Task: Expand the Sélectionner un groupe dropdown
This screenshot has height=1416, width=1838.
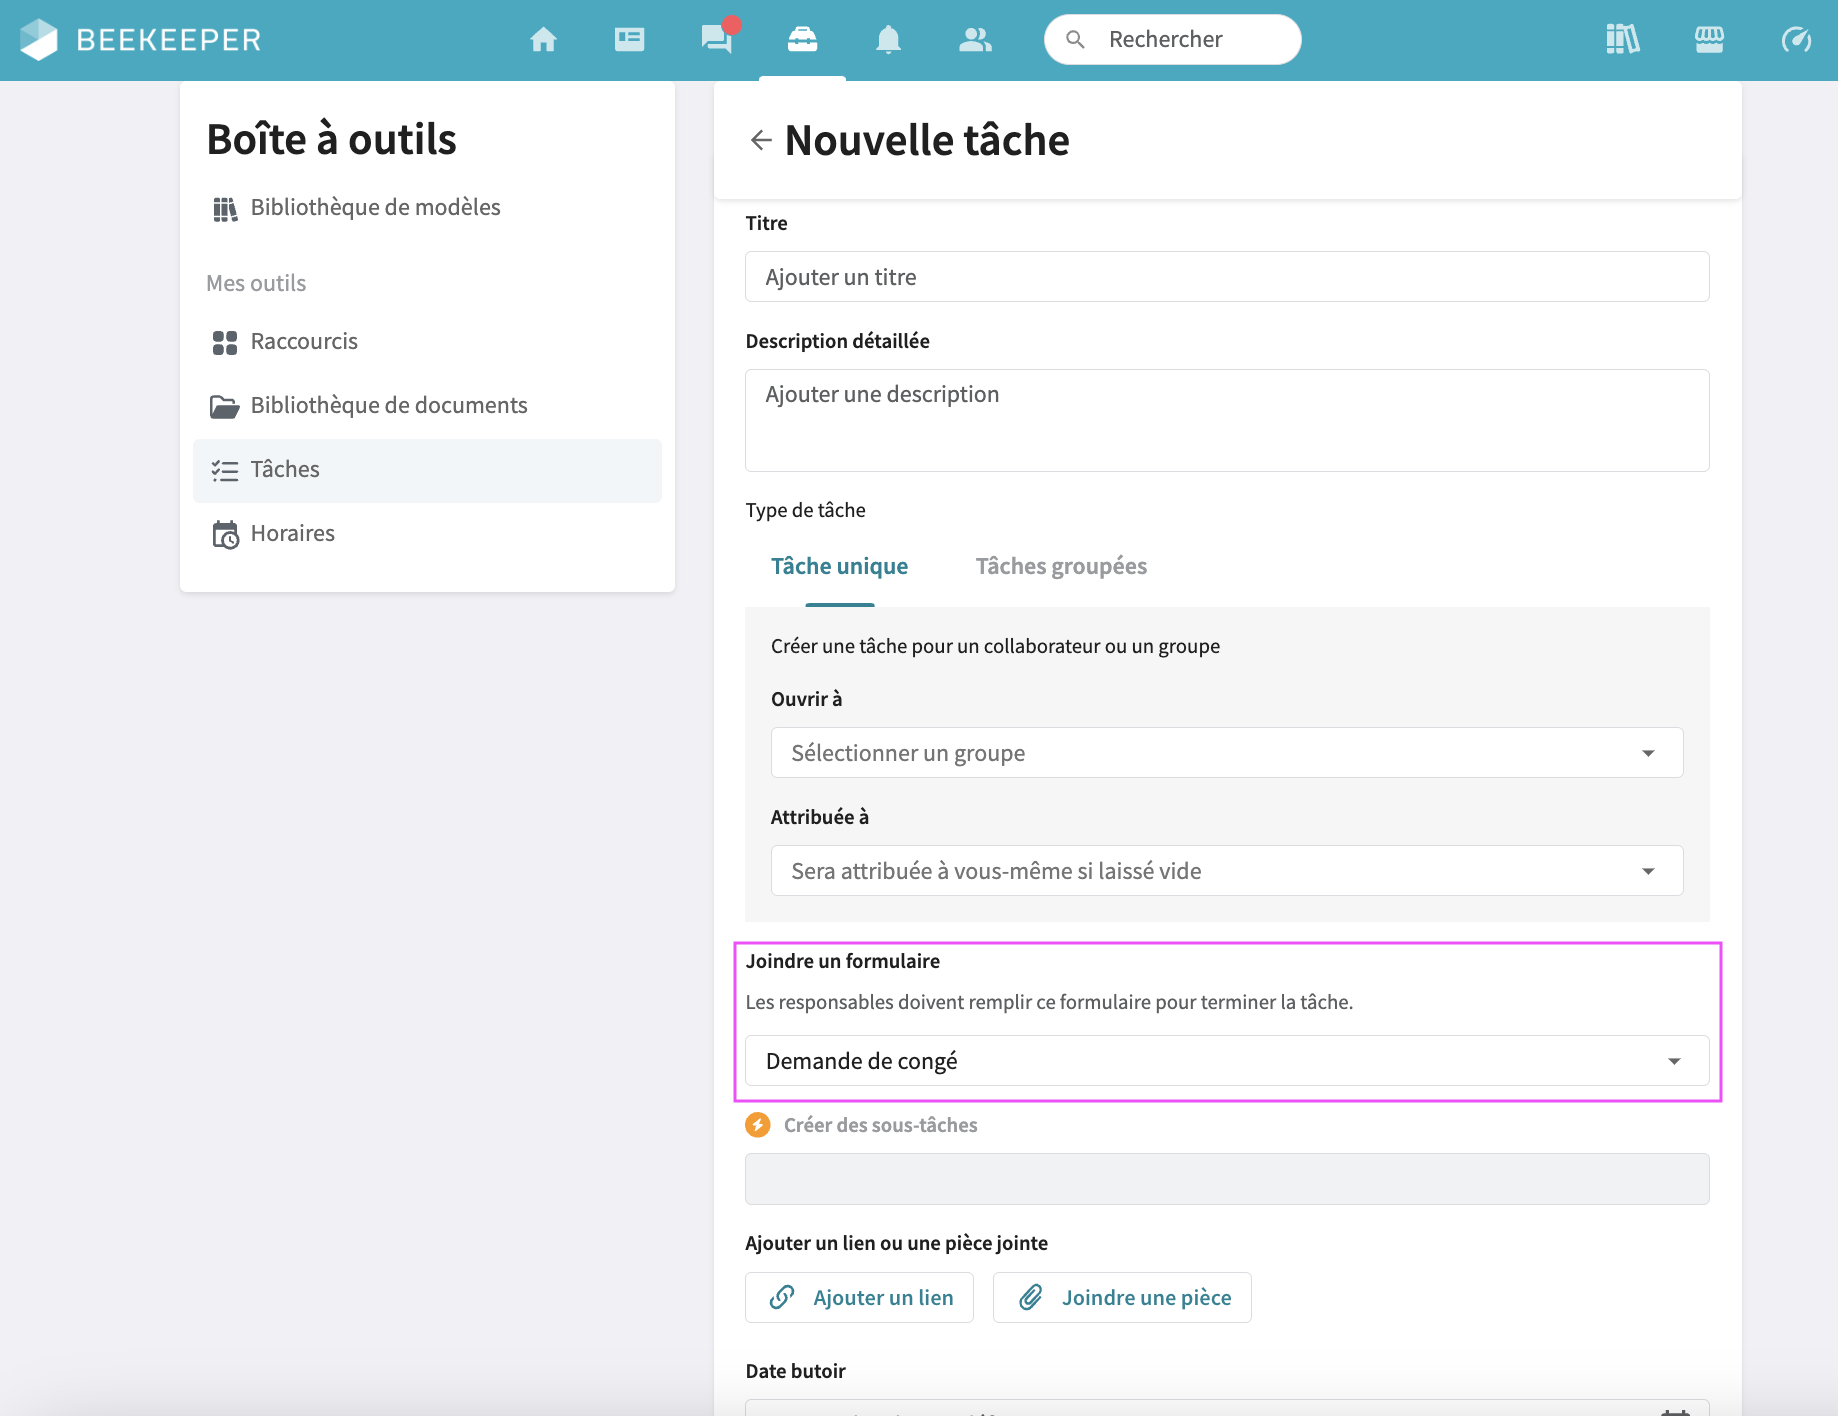Action: [x=1226, y=753]
